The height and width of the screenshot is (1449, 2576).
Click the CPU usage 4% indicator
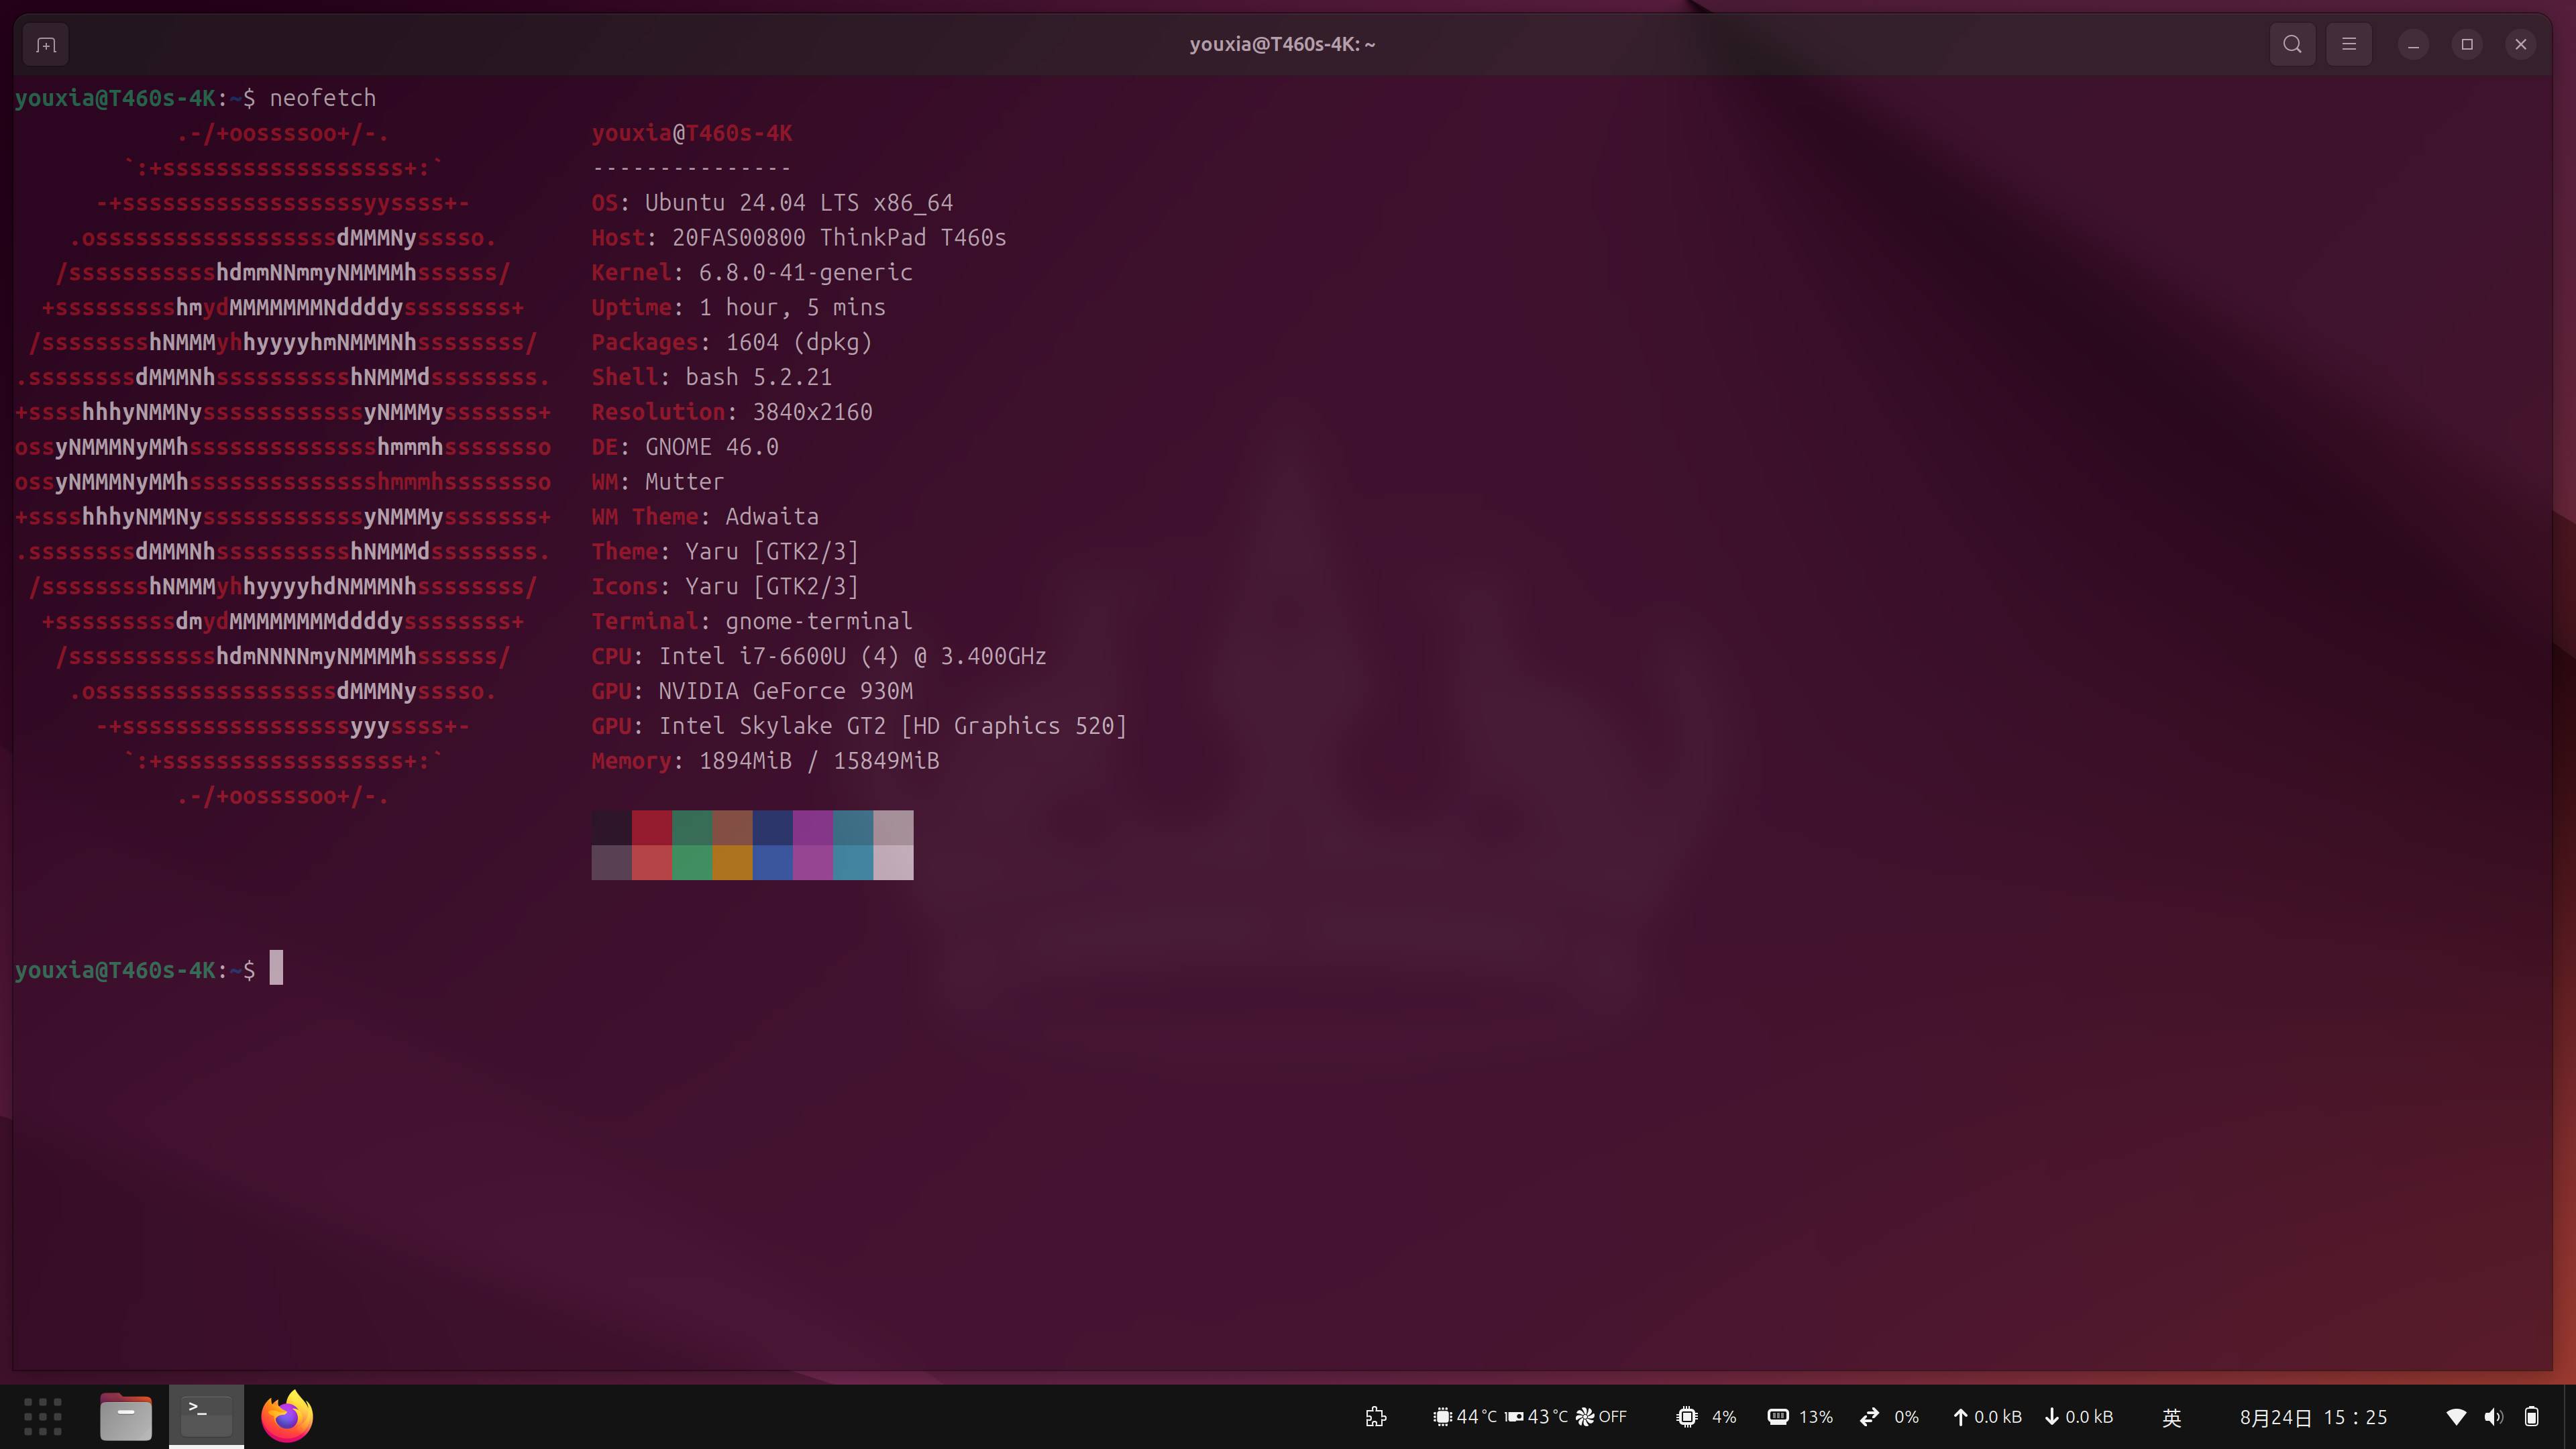point(1707,1417)
